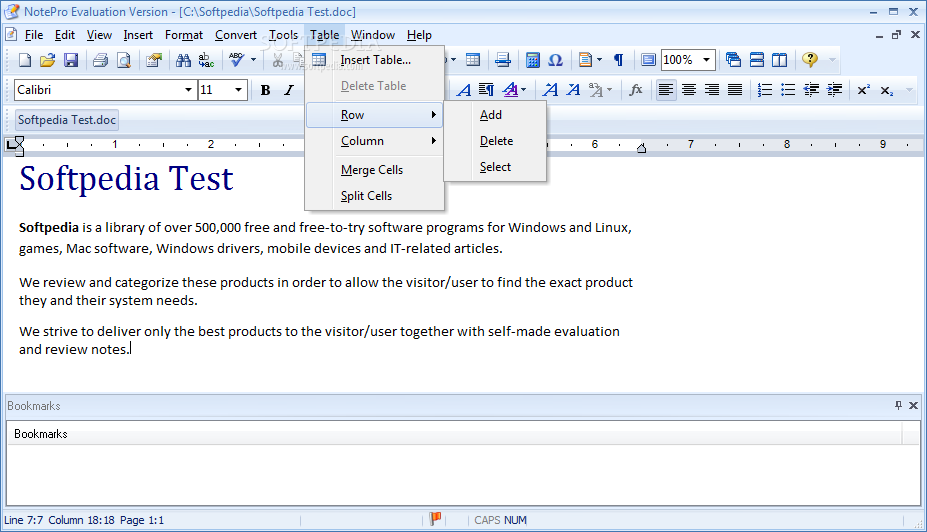The image size is (927, 532).
Task: Increase font size (A with up arrow)
Action: pyautogui.click(x=550, y=90)
